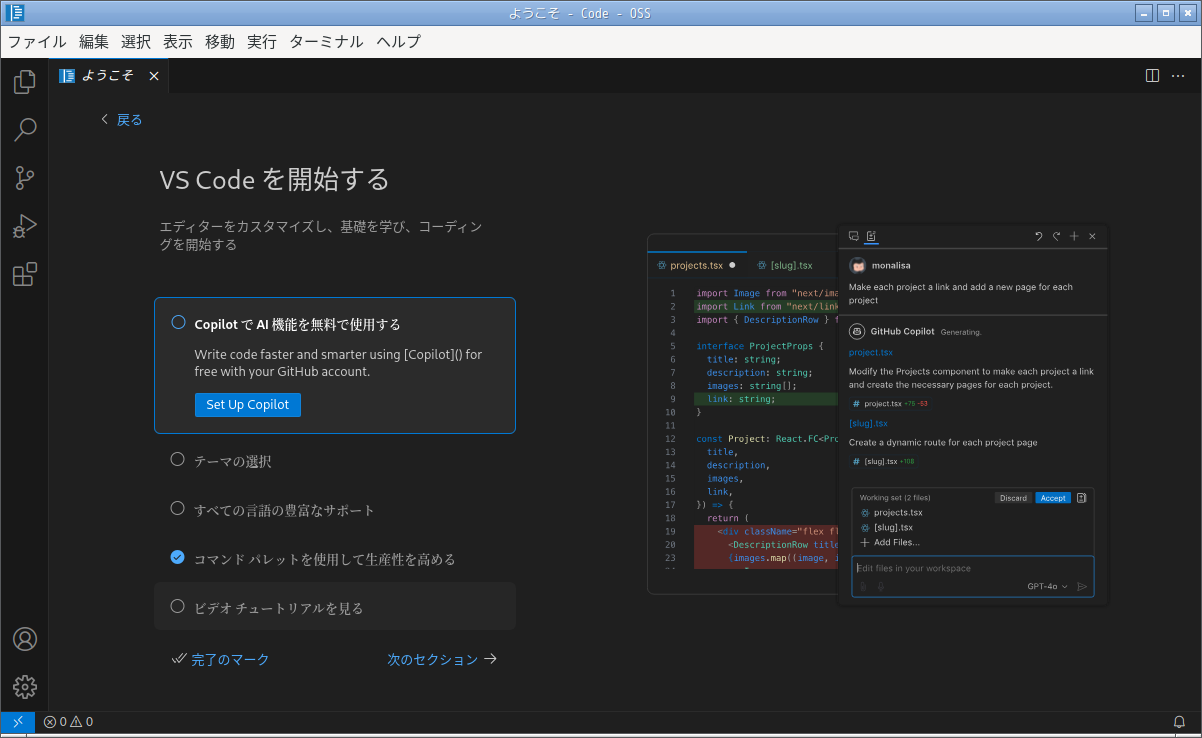Open the Accounts icon in the sidebar
The width and height of the screenshot is (1202, 738).
tap(24, 638)
